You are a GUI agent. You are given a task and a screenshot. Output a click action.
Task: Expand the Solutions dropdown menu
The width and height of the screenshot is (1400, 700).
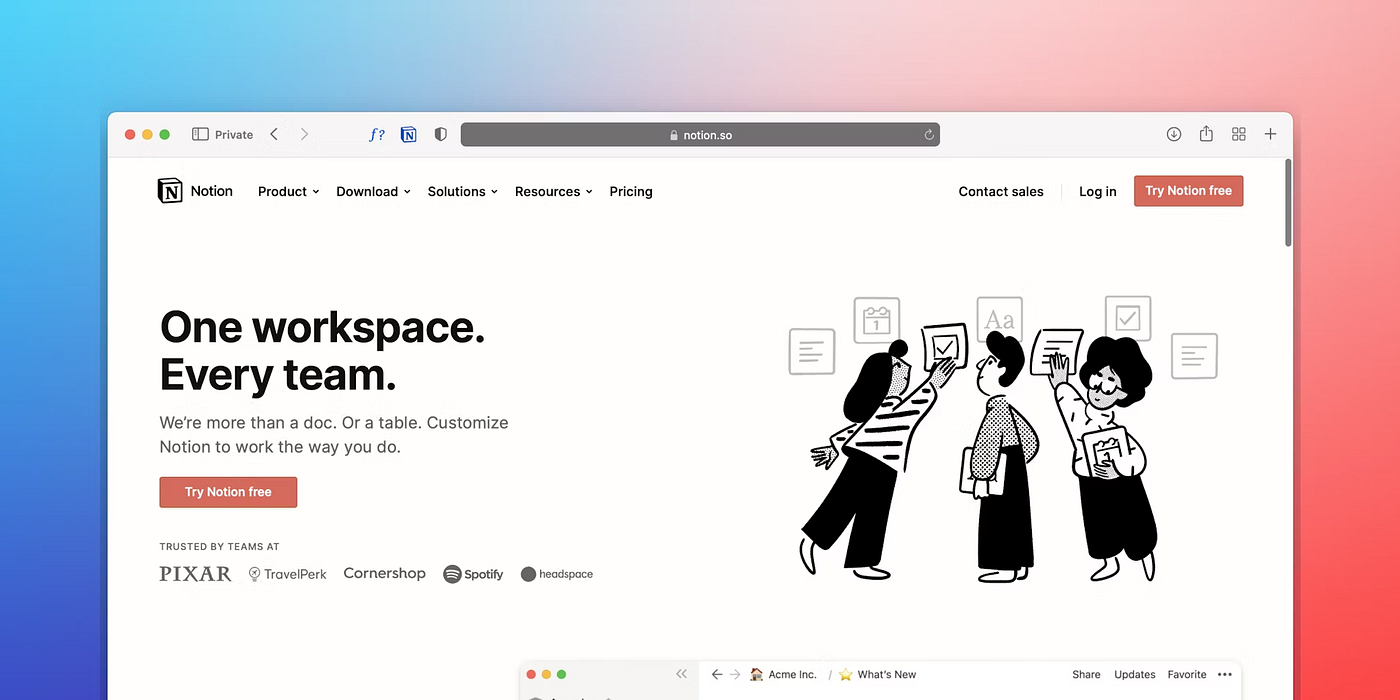point(462,191)
